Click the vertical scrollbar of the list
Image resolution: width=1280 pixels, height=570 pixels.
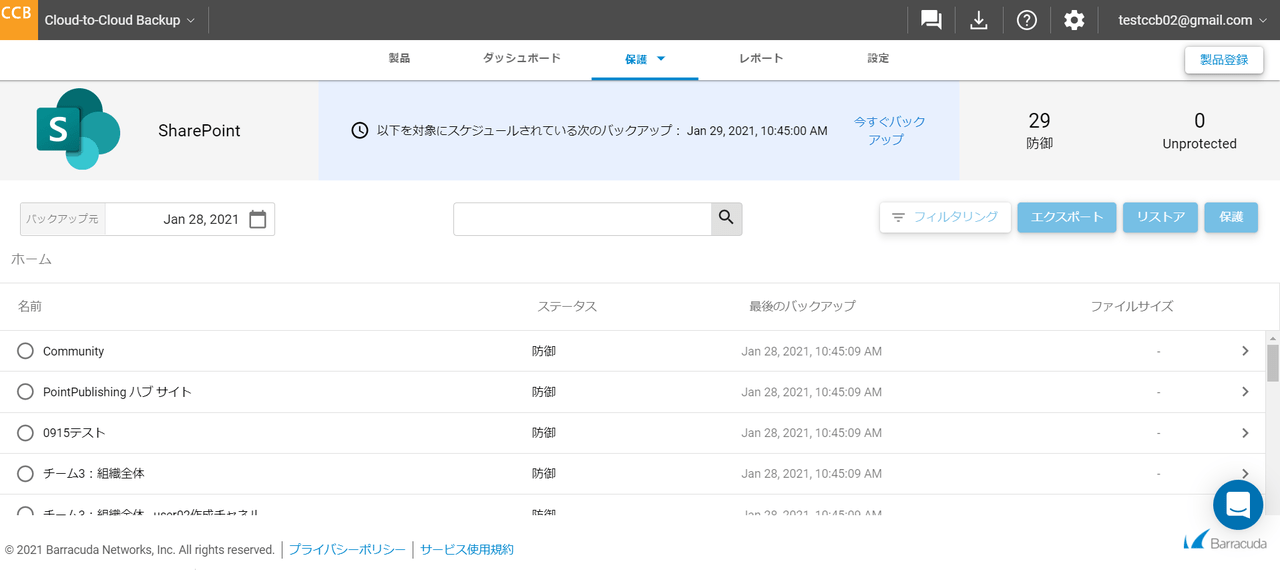(x=1272, y=362)
